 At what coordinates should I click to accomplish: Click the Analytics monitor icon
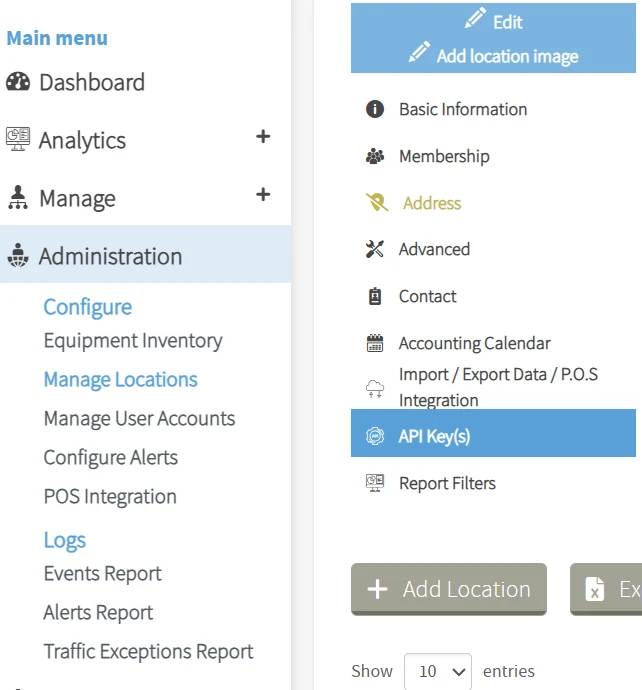pos(18,139)
